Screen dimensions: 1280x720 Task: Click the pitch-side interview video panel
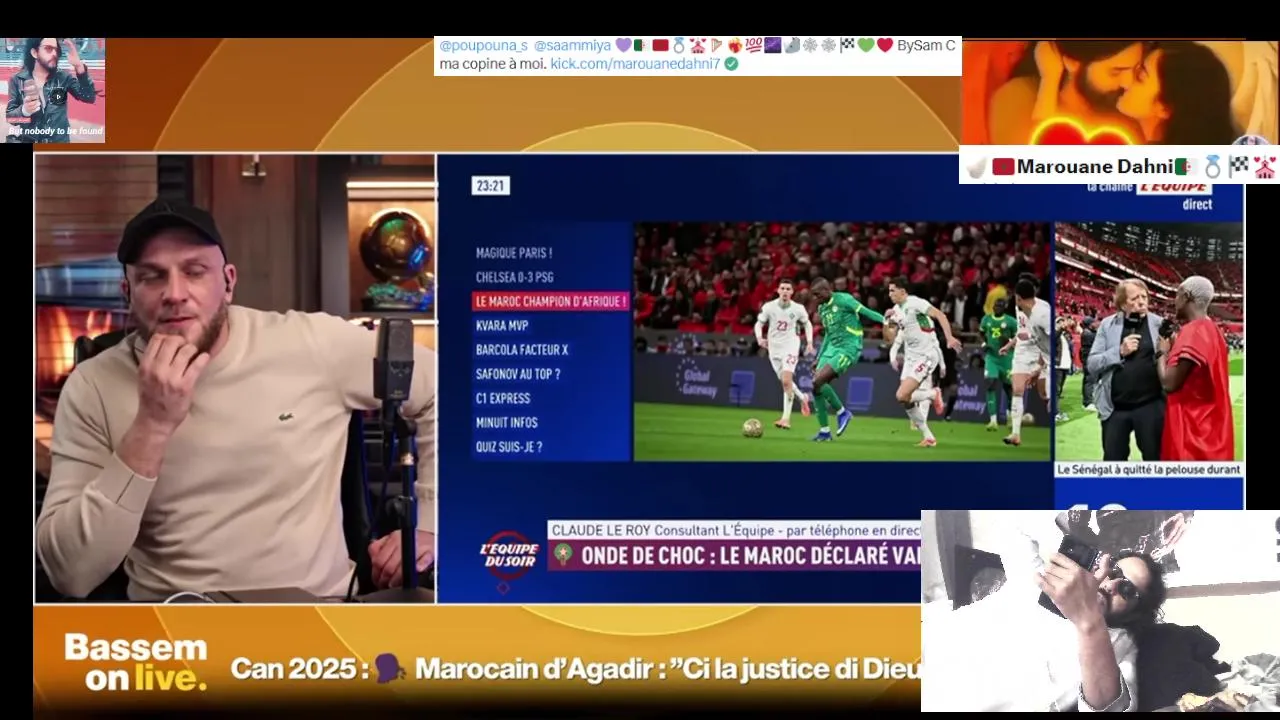point(1149,341)
